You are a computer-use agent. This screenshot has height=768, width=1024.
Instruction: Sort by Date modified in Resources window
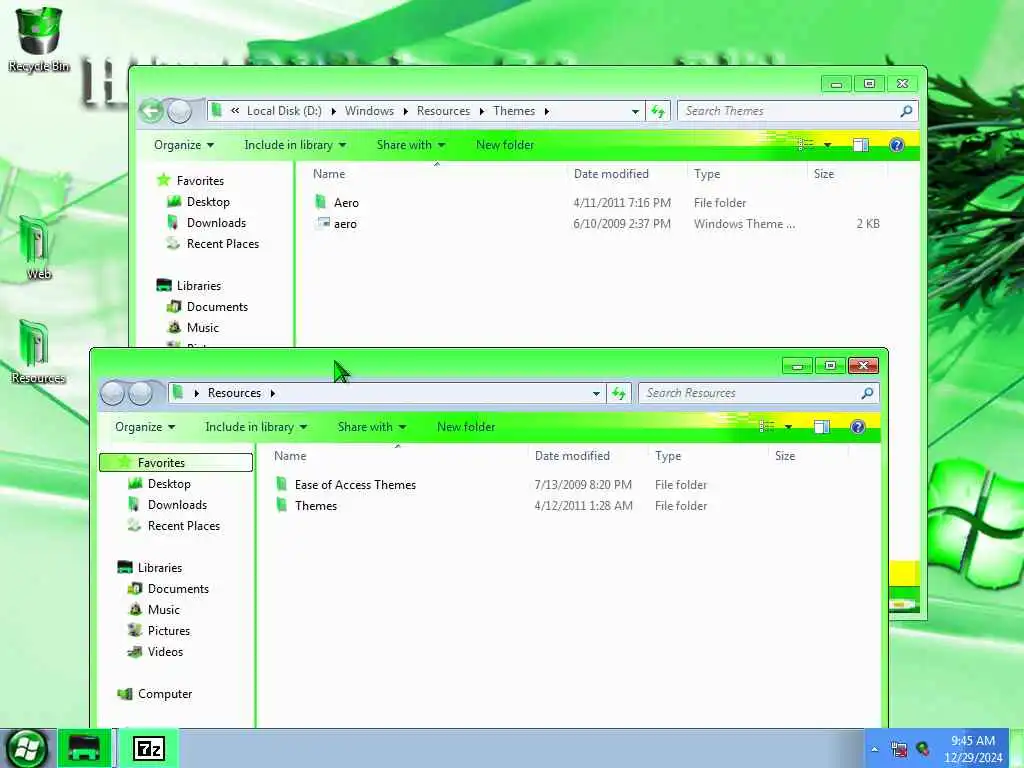click(571, 456)
